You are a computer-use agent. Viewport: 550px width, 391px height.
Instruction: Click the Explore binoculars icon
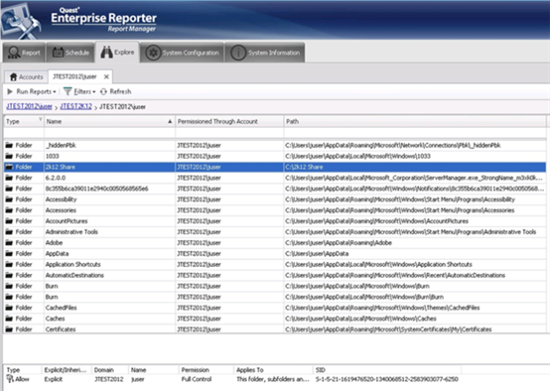[x=106, y=52]
